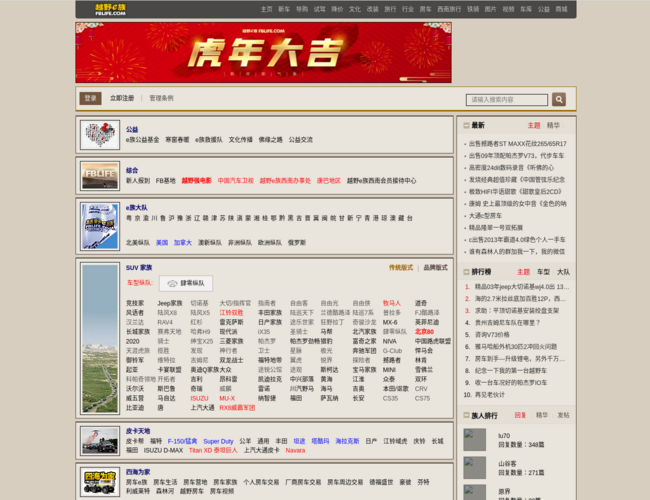Click the e族大队 section thumbnail

tap(100, 225)
